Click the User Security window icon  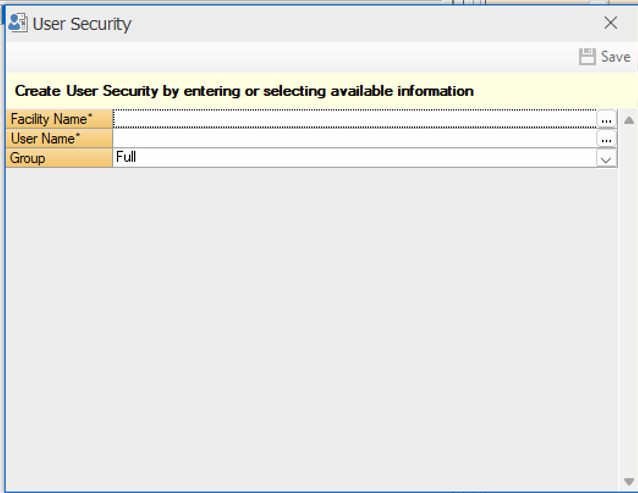point(17,23)
